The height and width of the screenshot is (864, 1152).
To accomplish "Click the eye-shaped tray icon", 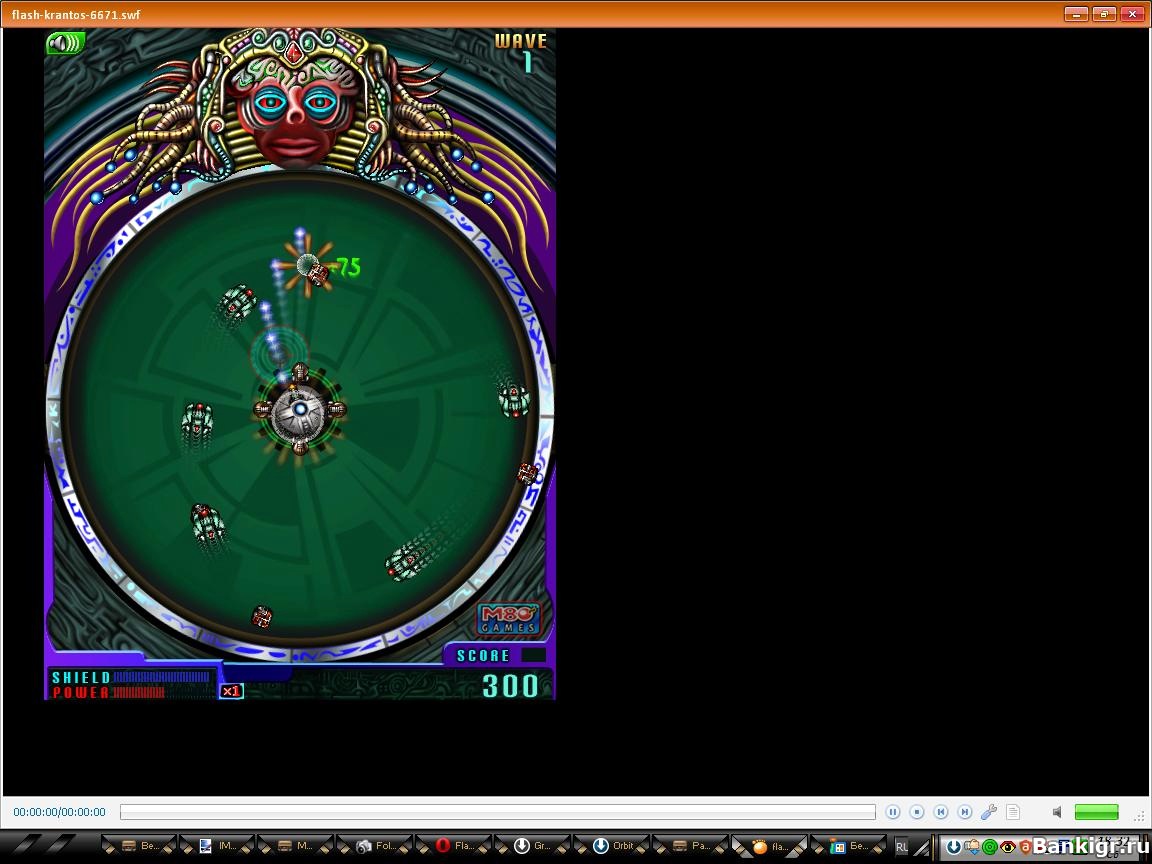I will pos(1007,846).
